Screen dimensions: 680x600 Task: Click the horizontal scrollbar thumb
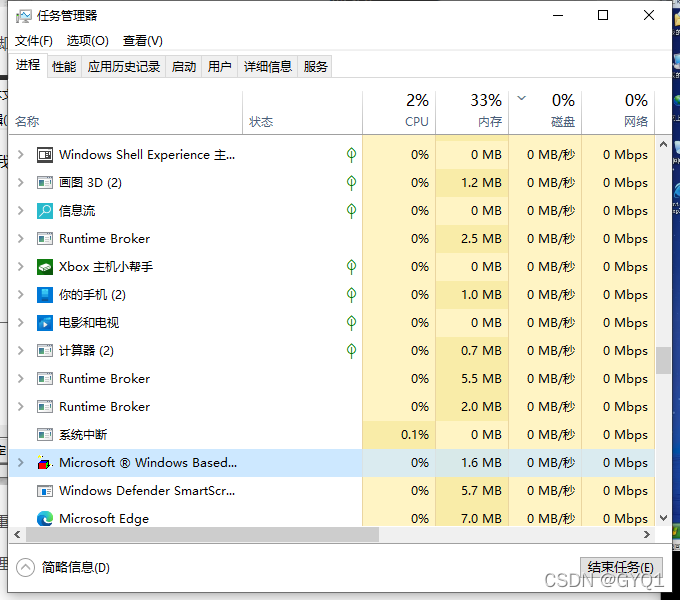tap(203, 535)
